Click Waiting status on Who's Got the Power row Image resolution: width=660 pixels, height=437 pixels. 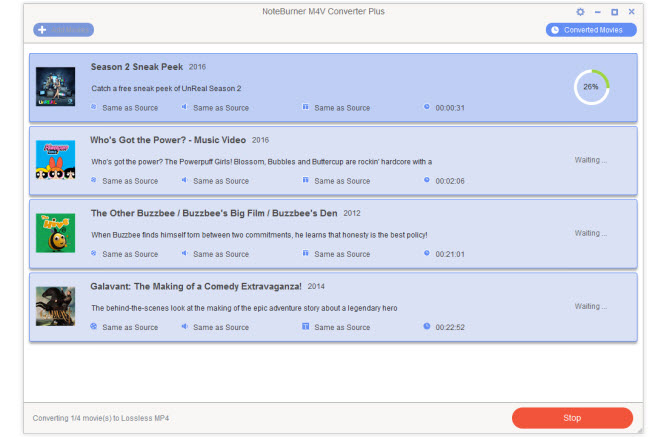pos(591,160)
